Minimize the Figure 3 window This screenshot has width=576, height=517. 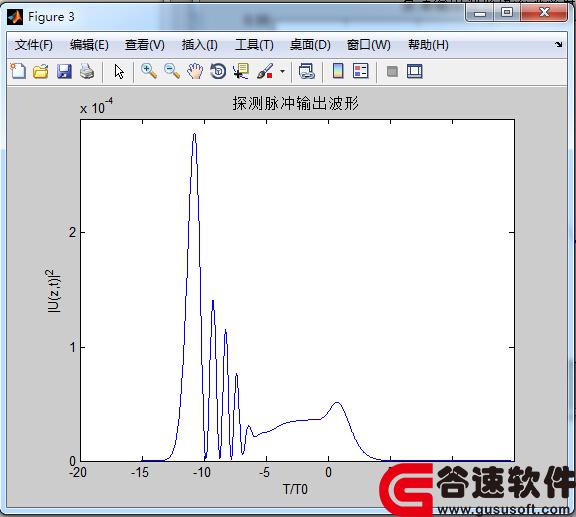click(x=480, y=13)
